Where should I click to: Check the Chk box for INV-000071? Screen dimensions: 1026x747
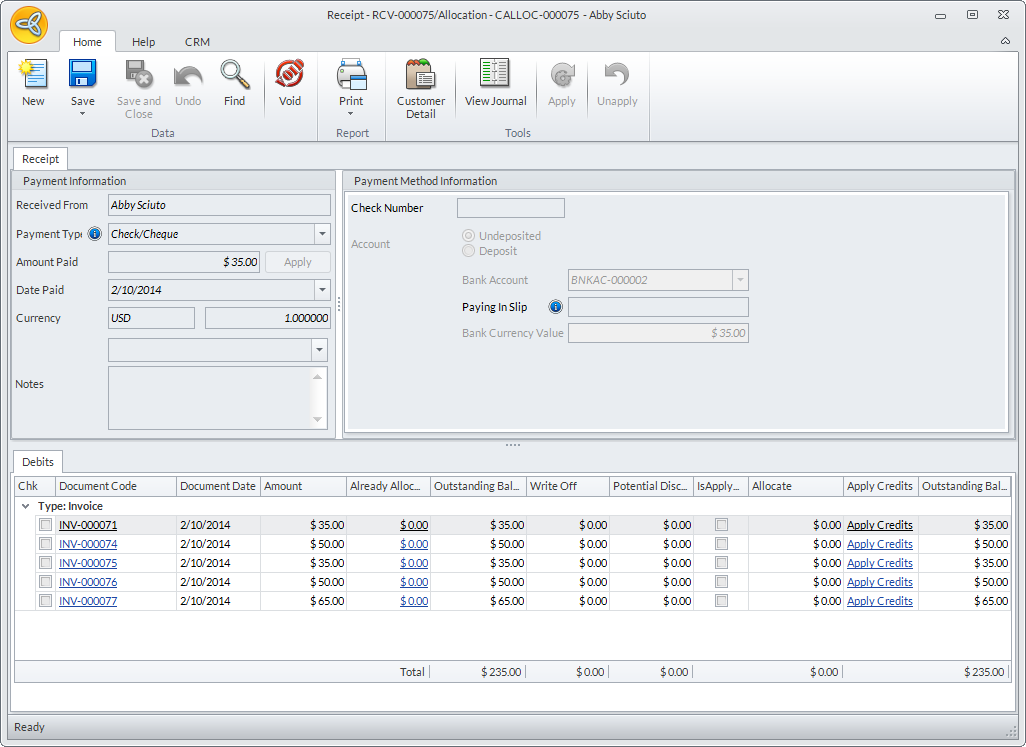pyautogui.click(x=45, y=525)
